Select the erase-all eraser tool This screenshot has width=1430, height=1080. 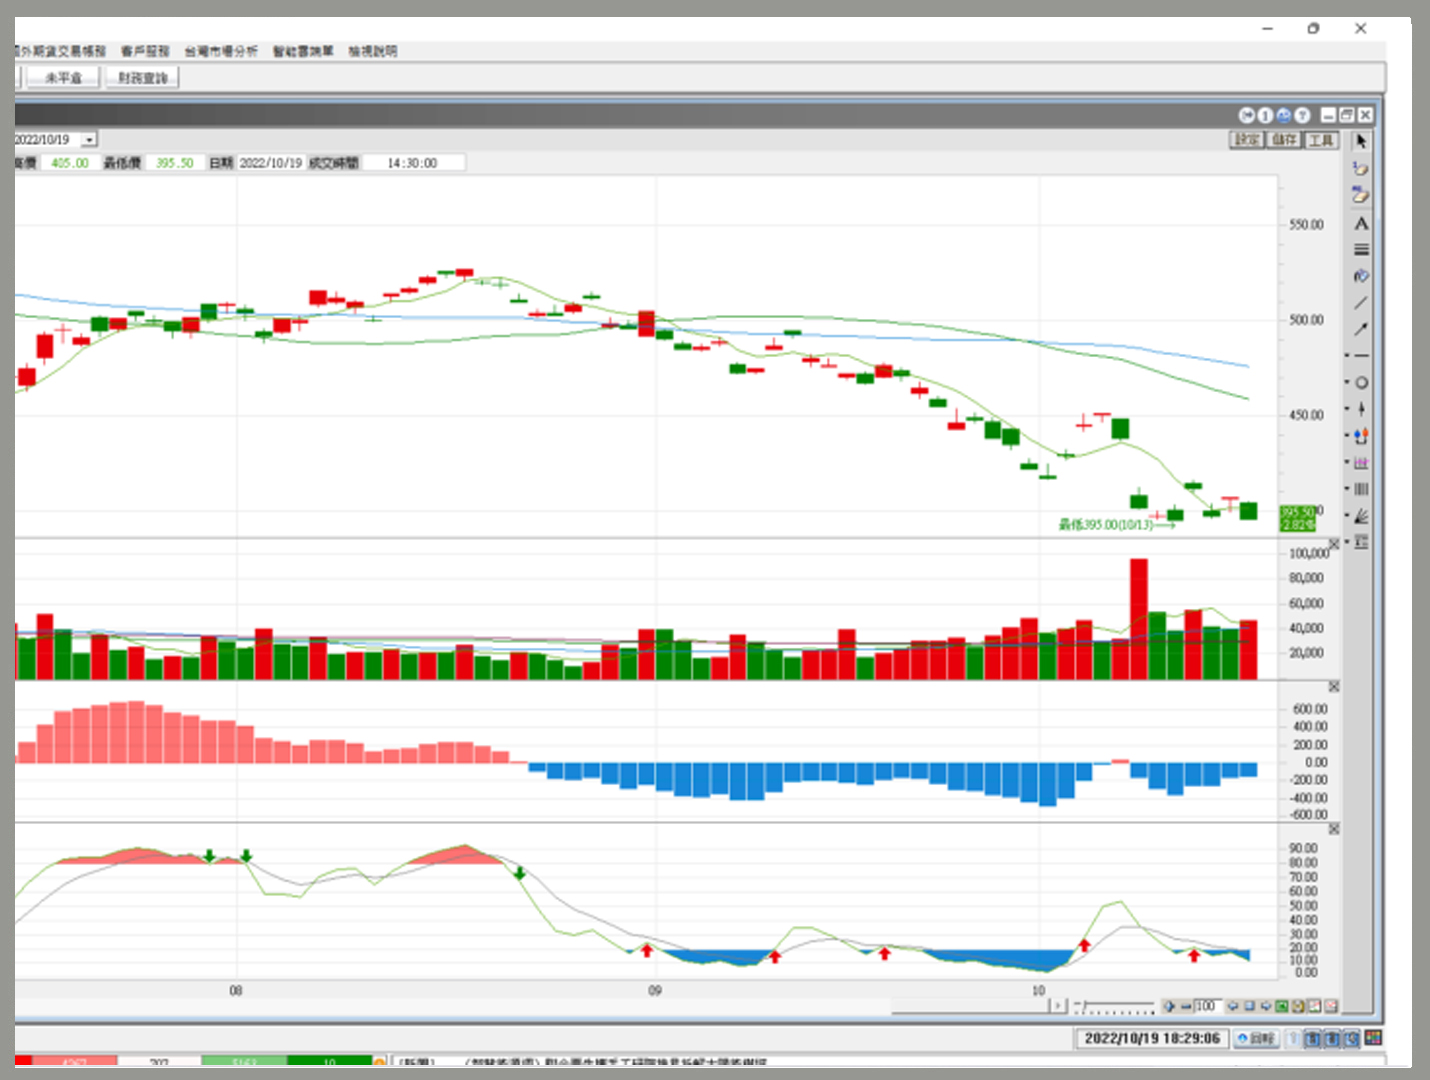point(1361,195)
